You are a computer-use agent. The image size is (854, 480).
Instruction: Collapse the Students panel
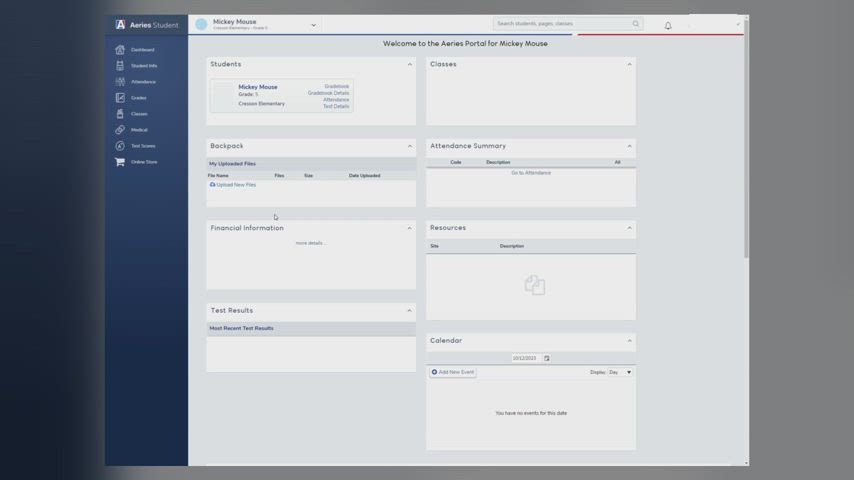[409, 64]
